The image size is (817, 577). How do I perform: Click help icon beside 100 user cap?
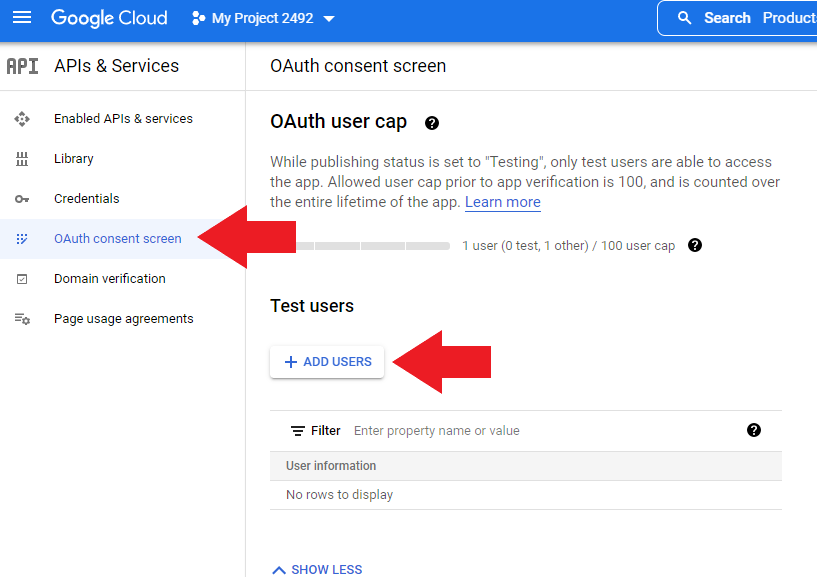(x=695, y=245)
